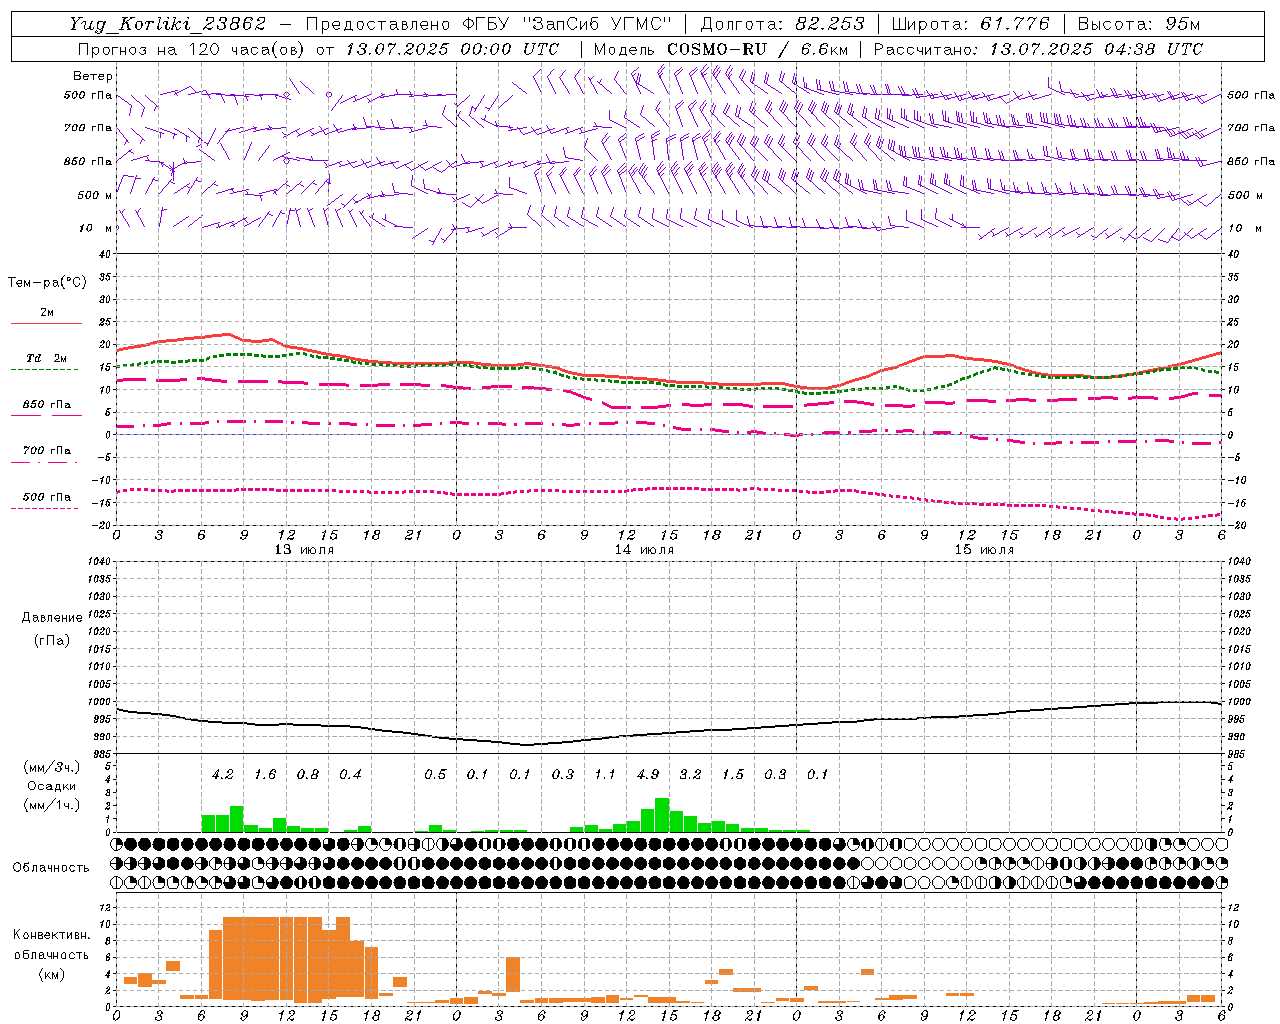Viewport: 1280px width, 1024px height.
Task: Click the 4.2 precipitation total value
Action: tap(222, 774)
